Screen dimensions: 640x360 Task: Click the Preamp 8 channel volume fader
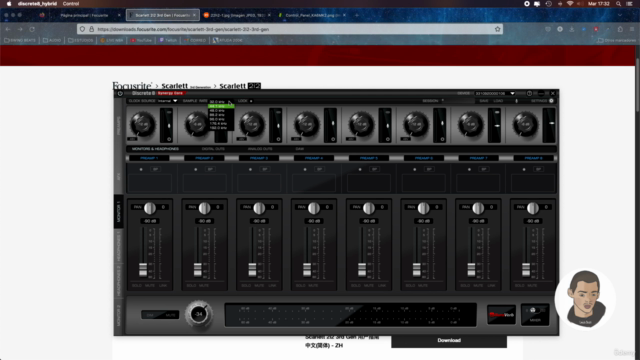click(526, 269)
